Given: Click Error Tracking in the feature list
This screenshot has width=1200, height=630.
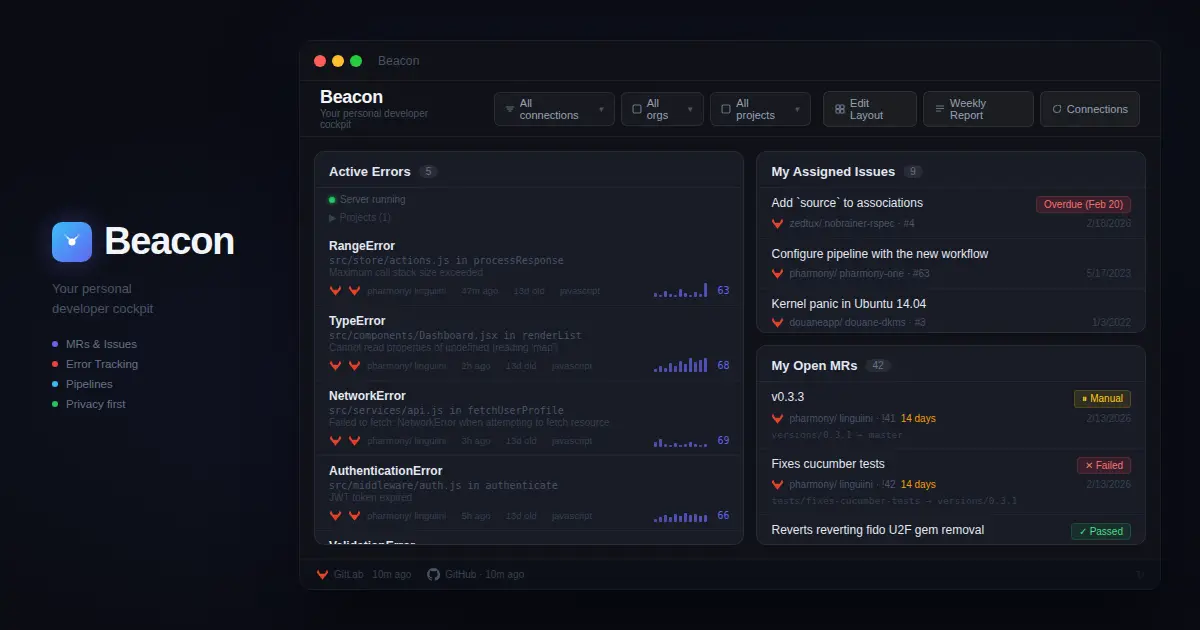Looking at the screenshot, I should (102, 364).
